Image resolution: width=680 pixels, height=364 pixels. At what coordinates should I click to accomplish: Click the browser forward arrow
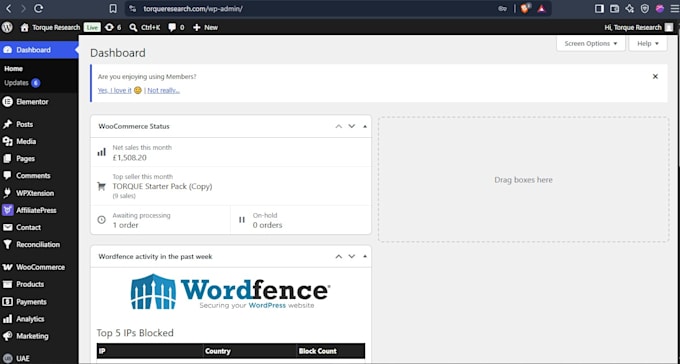pos(23,8)
